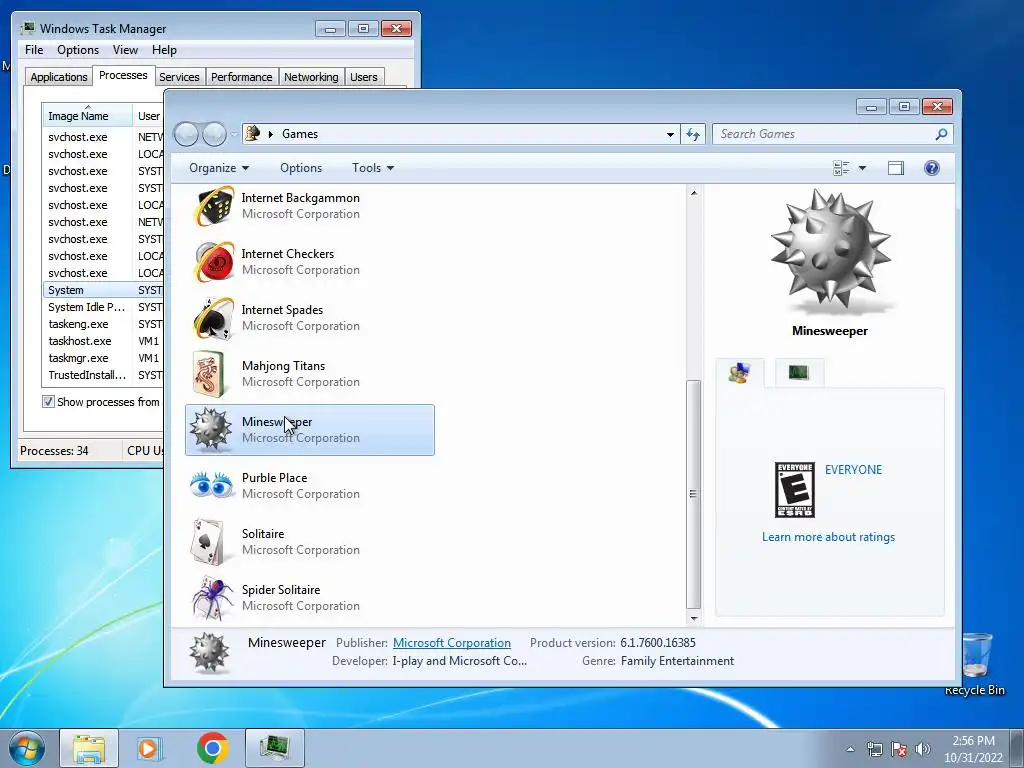Select the Internet Spades card icon
Viewport: 1024px width, 768px height.
(212, 318)
